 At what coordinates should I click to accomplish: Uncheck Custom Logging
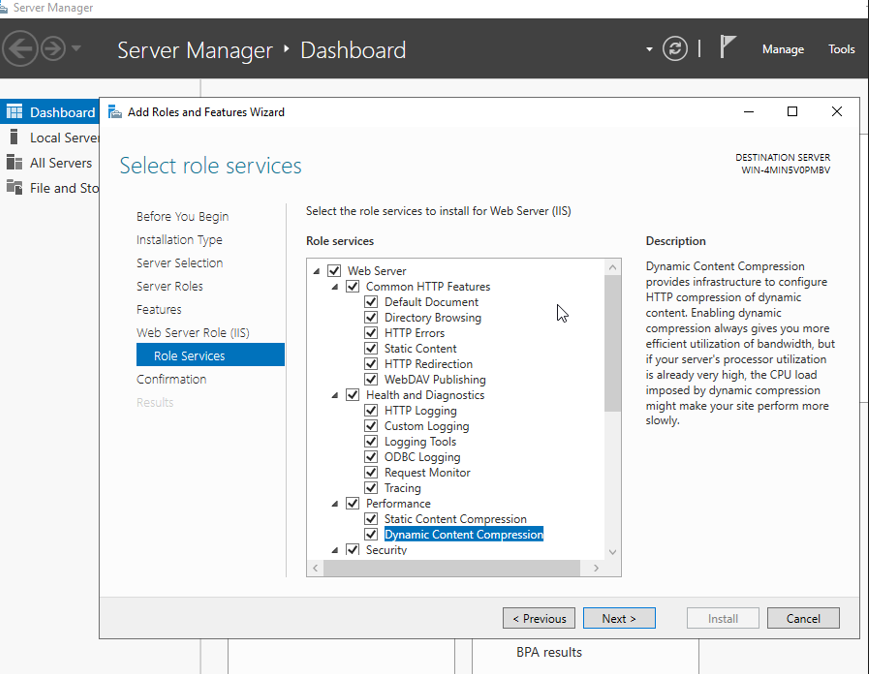(371, 426)
